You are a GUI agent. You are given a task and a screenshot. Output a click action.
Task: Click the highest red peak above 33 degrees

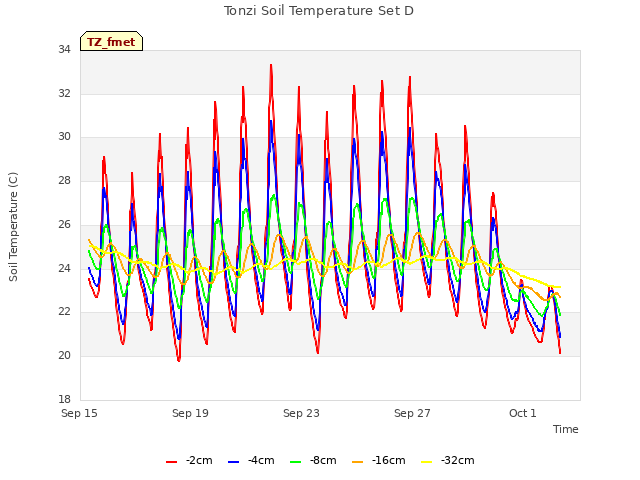[271, 65]
